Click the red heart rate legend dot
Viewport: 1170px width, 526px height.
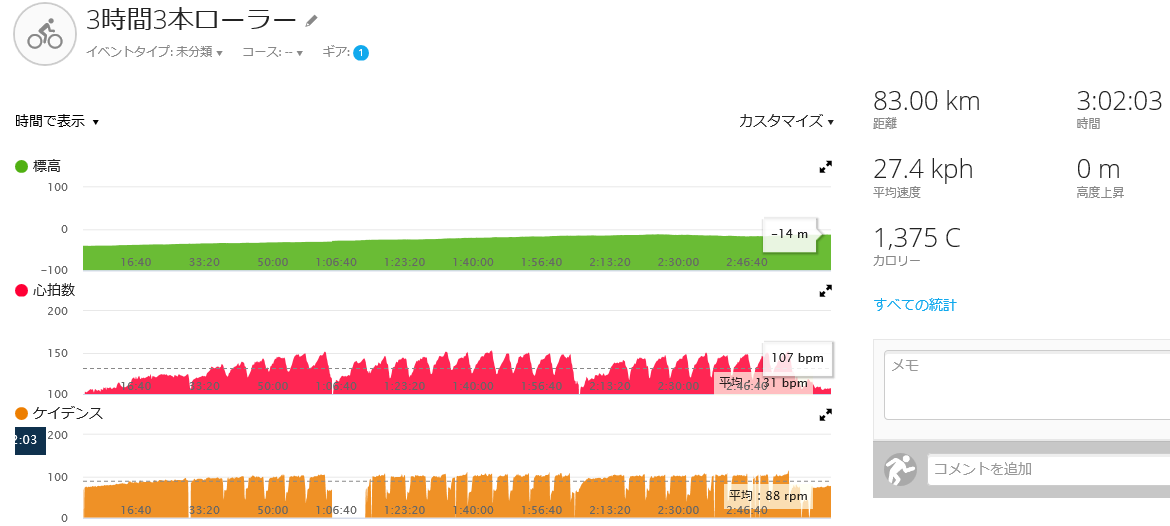(22, 290)
